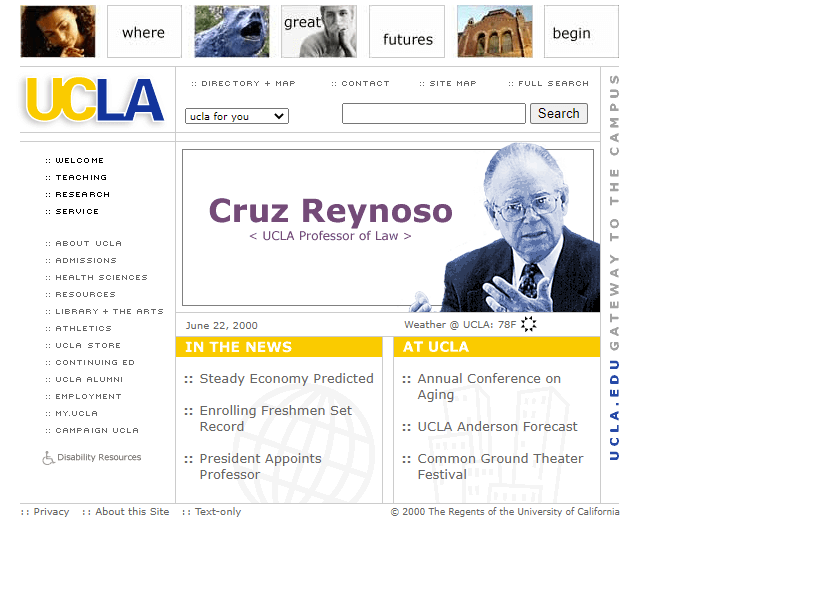Screen dimensions: 830x600
Task: Select Research in the sidebar
Action: [78, 194]
